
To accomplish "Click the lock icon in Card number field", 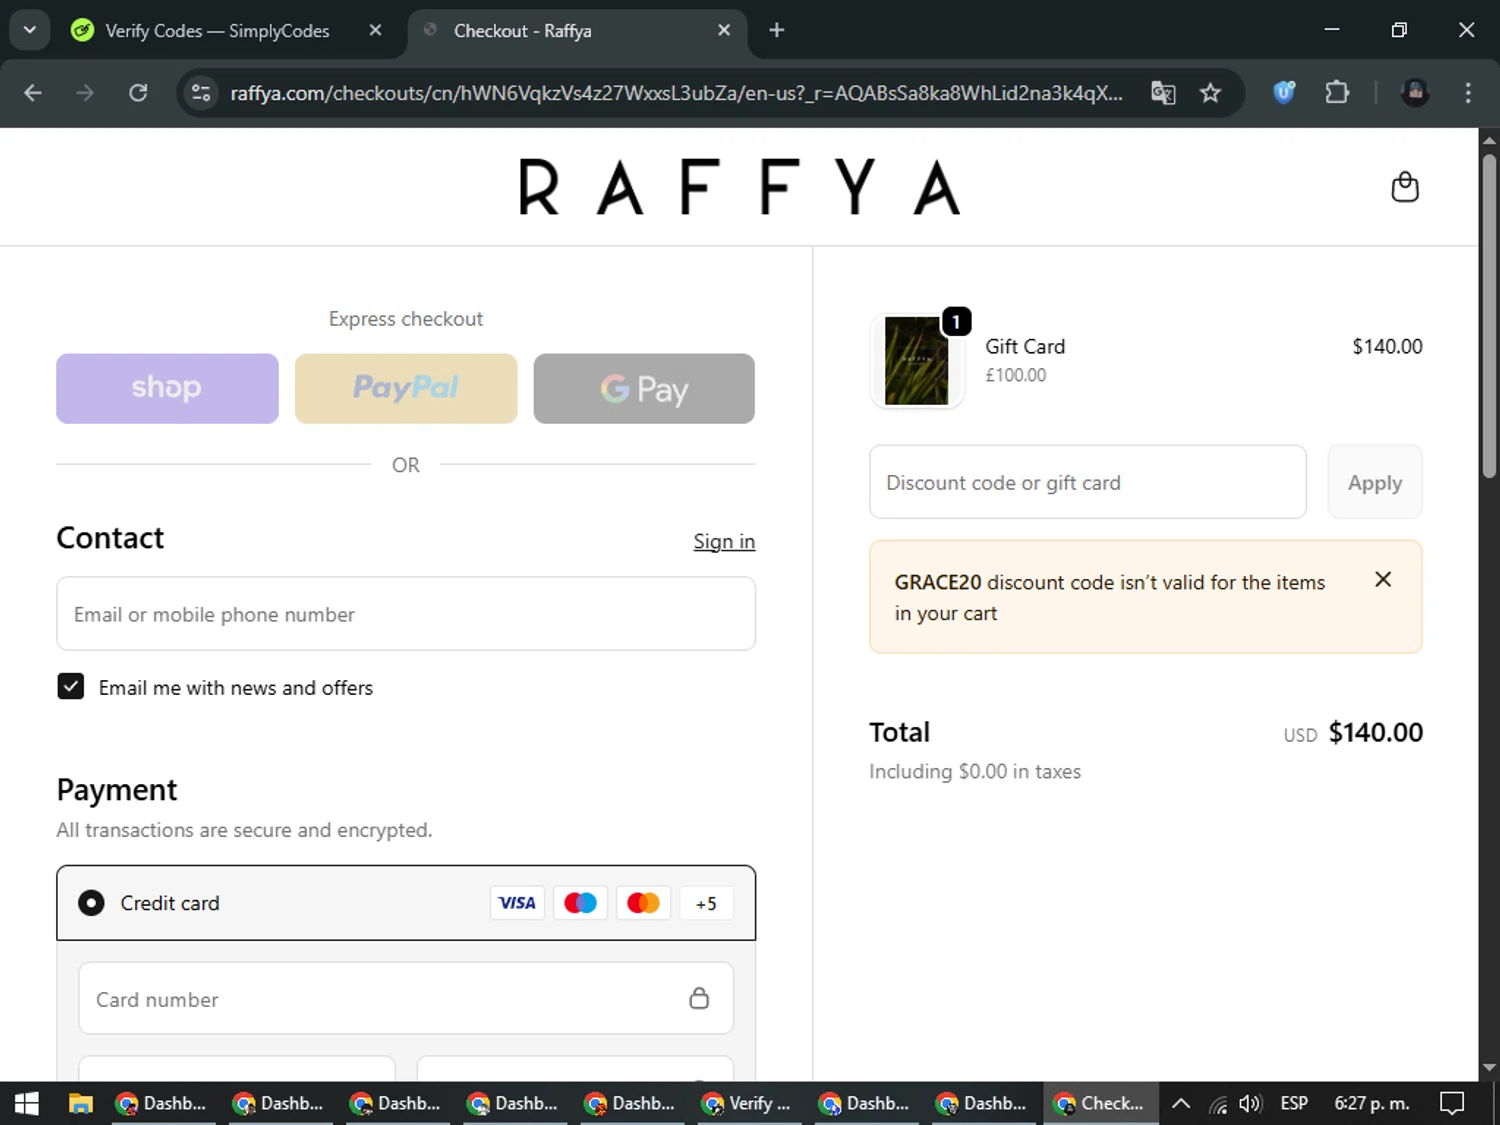I will pos(699,998).
